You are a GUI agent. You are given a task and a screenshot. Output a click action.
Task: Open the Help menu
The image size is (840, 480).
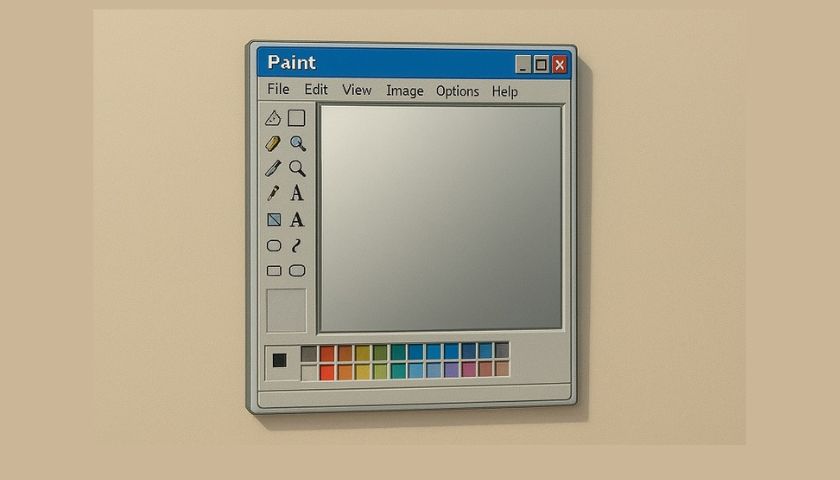pyautogui.click(x=505, y=92)
